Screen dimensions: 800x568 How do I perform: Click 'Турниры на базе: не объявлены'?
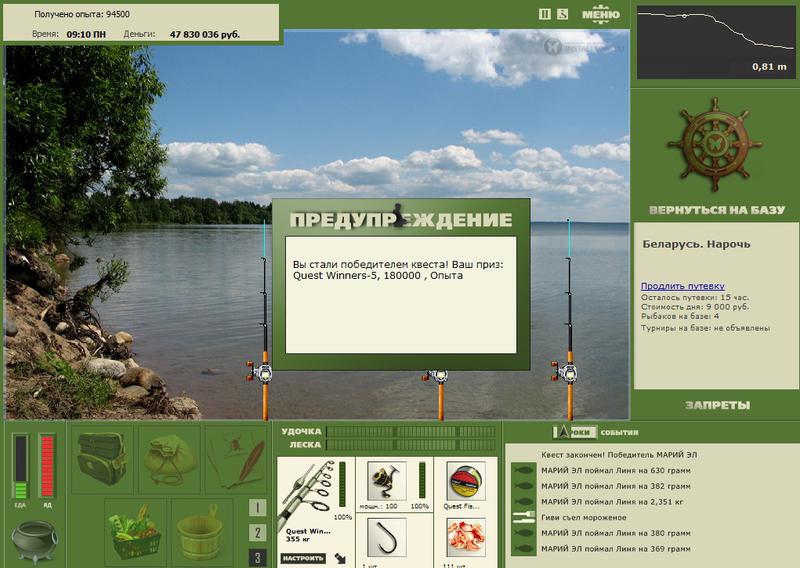pos(705,328)
